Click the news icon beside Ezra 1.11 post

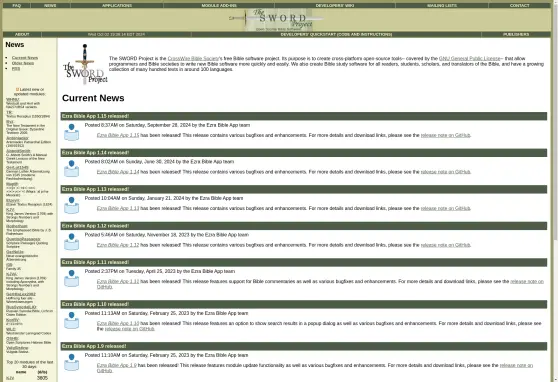[71, 278]
